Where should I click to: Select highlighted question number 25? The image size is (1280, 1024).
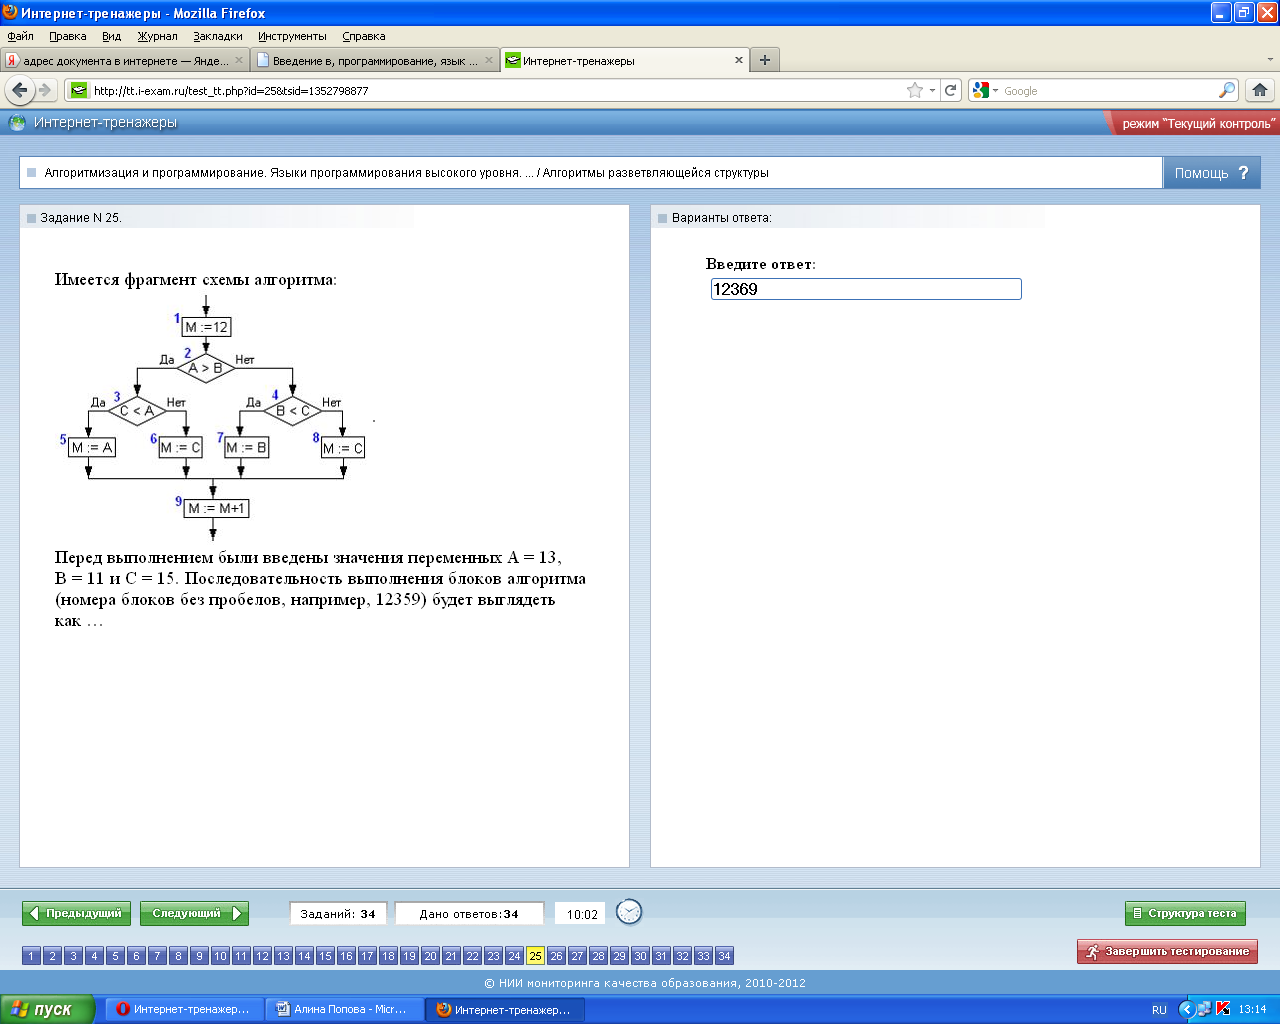(535, 956)
